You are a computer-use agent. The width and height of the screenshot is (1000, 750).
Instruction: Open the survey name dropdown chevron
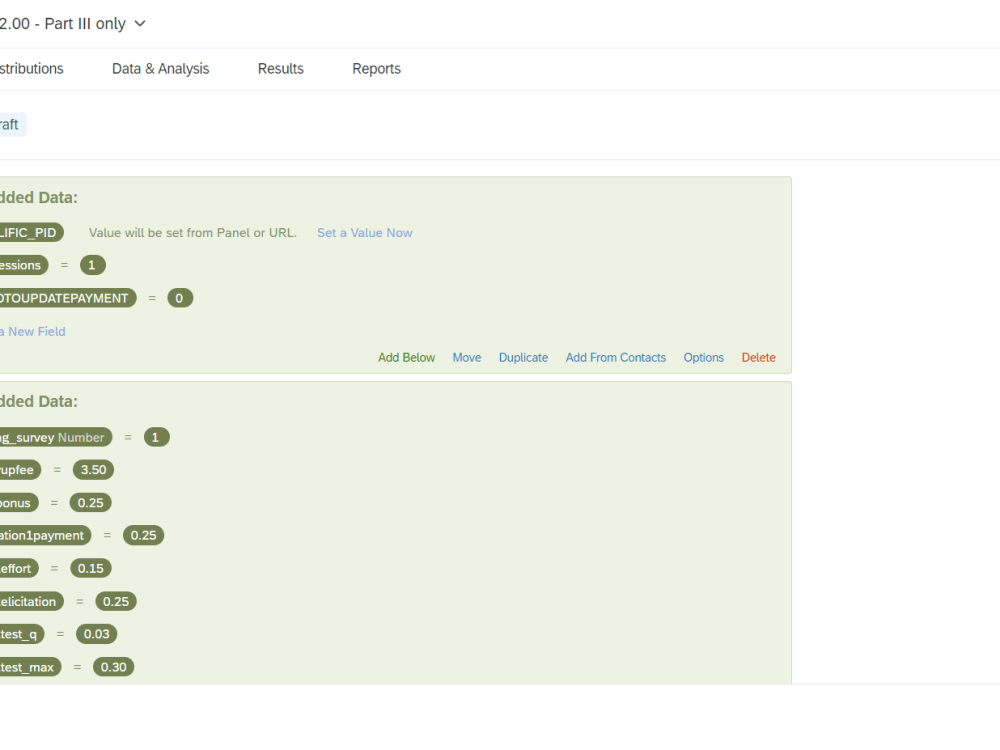pyautogui.click(x=139, y=23)
